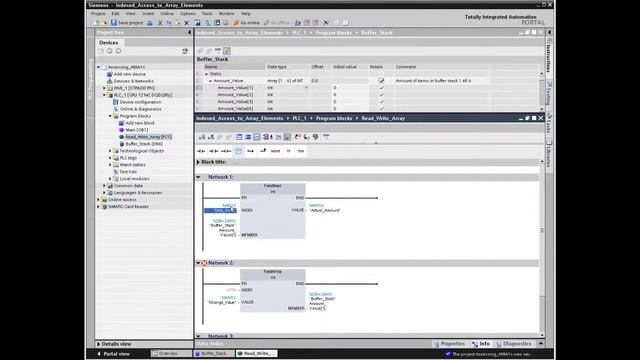Open the Window menu
The width and height of the screenshot is (640, 360).
tap(227, 13)
